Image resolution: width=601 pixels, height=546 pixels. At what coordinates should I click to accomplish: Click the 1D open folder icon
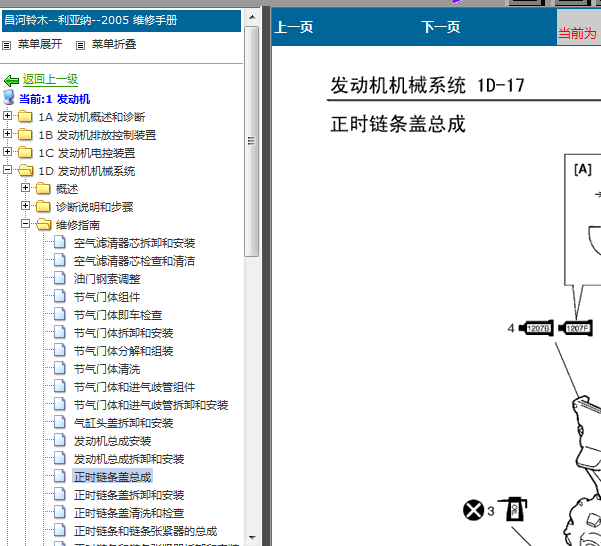click(x=25, y=170)
